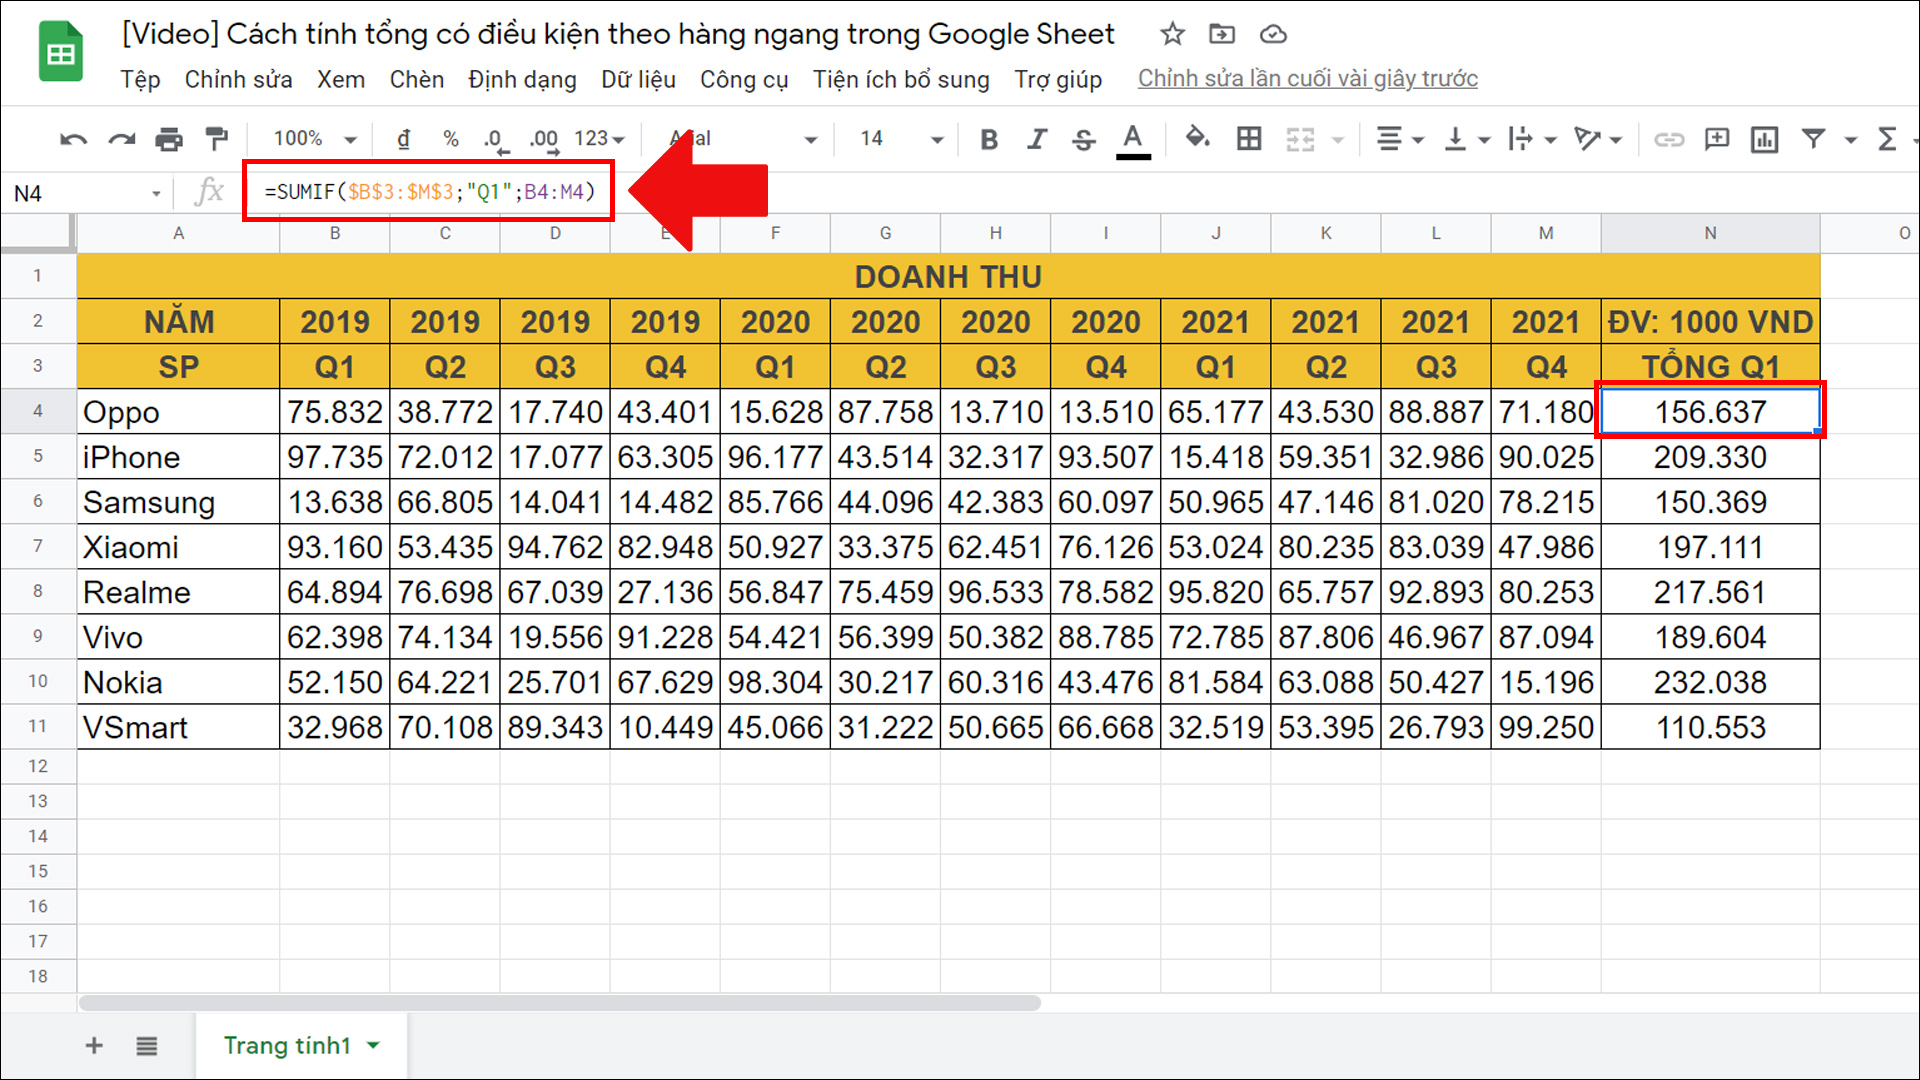Click the Functions sigma icon
This screenshot has width=1920, height=1080.
click(x=1887, y=139)
